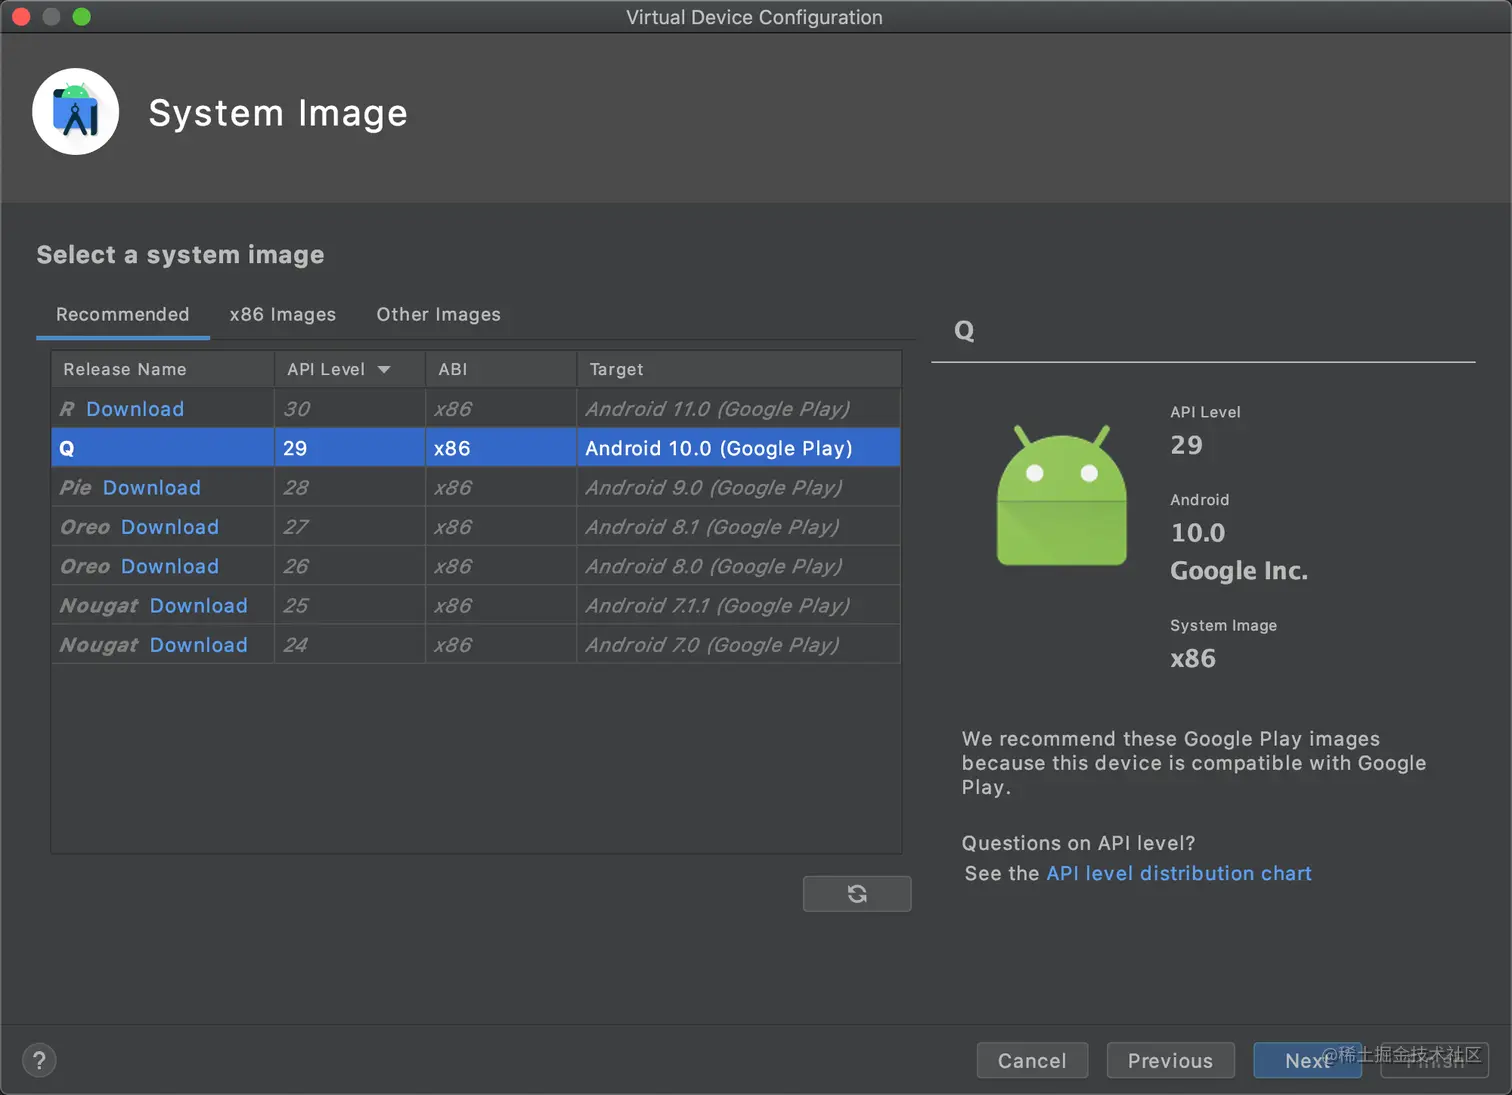Switch to the x86 Images tab
Screen dimensions: 1512x1095
tap(283, 314)
